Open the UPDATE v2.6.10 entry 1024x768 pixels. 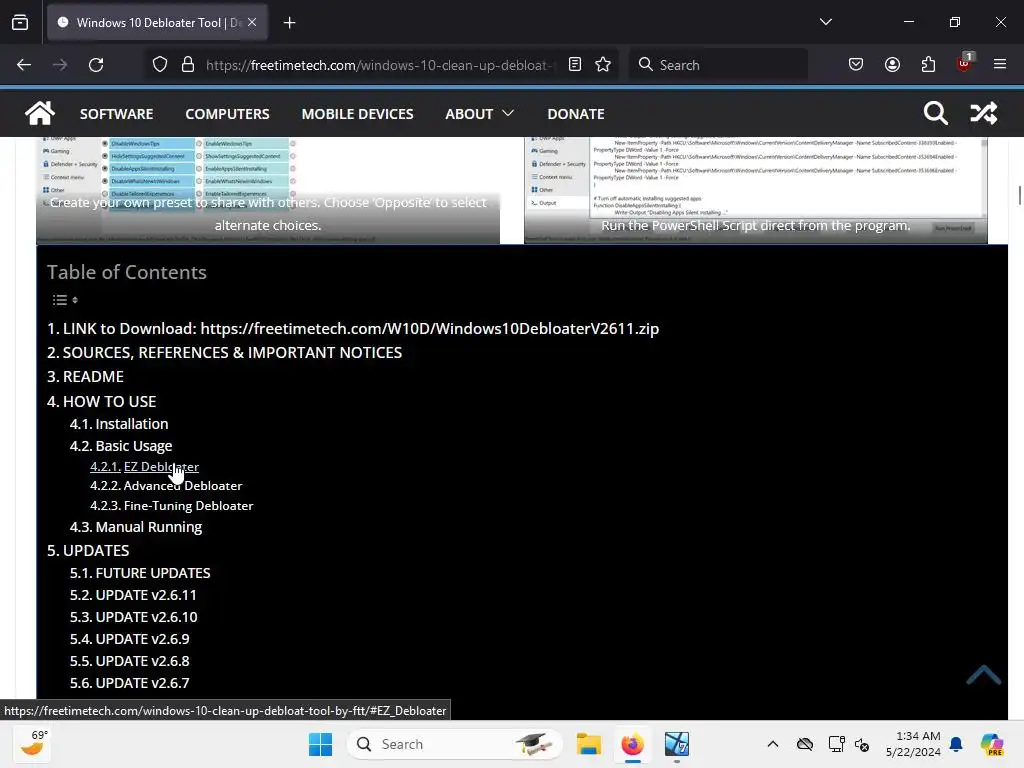point(133,617)
